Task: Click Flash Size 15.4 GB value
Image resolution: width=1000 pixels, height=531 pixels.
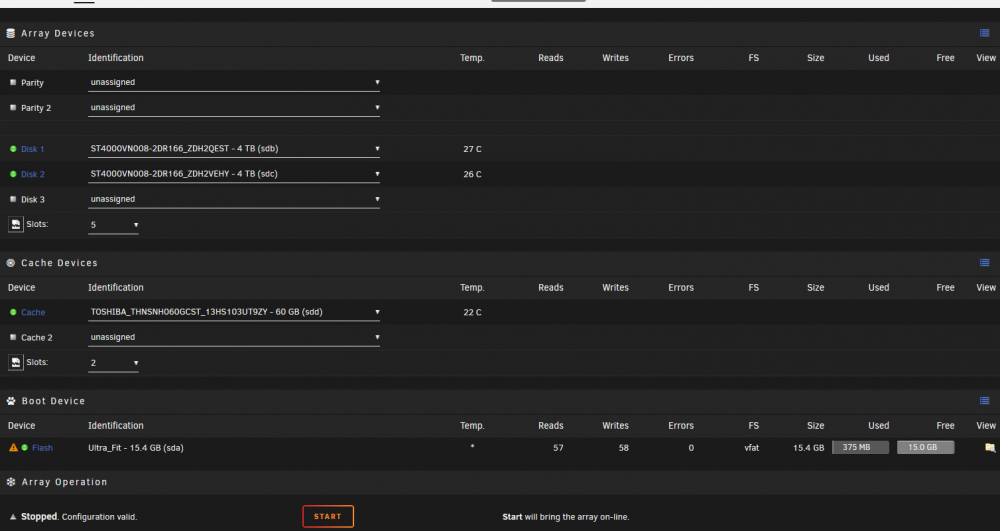Action: [x=809, y=448]
